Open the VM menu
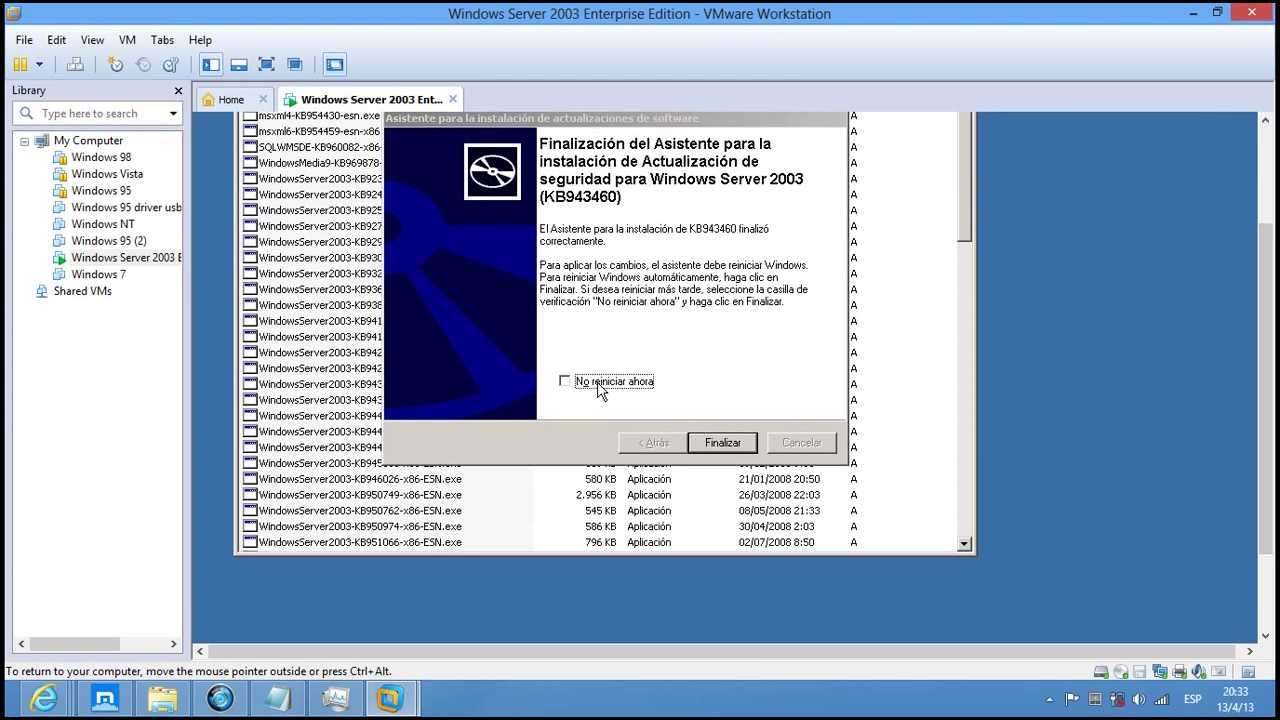 click(127, 40)
